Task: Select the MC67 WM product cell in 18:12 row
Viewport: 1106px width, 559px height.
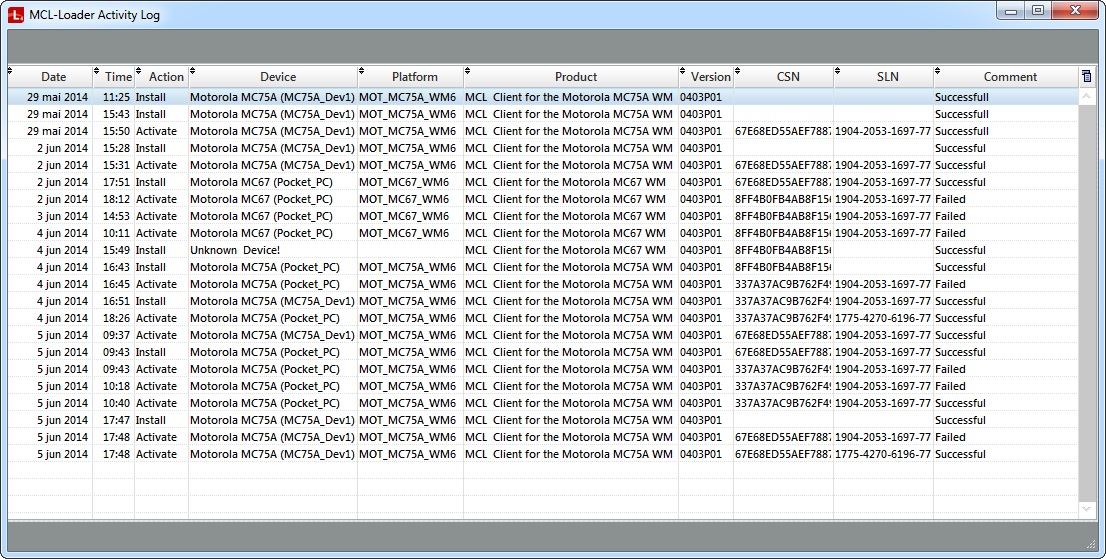Action: click(x=566, y=199)
